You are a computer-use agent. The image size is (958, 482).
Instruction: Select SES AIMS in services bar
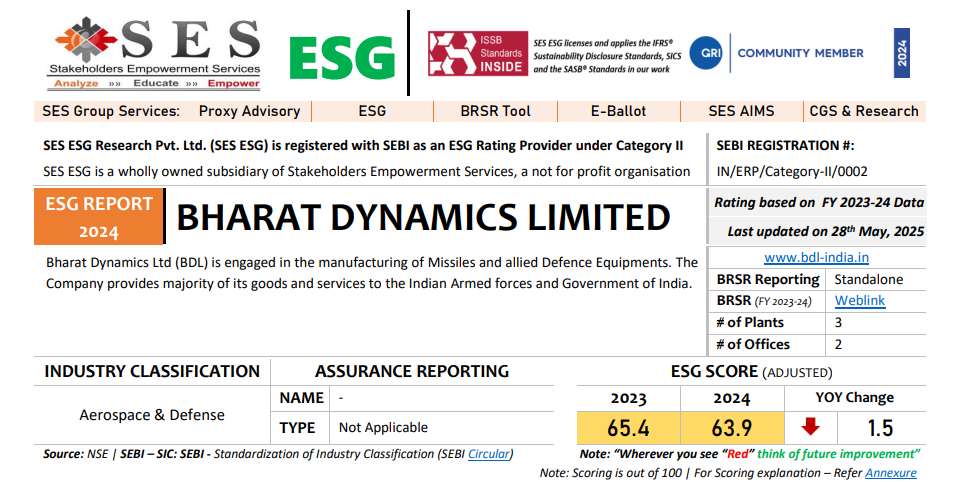click(741, 111)
